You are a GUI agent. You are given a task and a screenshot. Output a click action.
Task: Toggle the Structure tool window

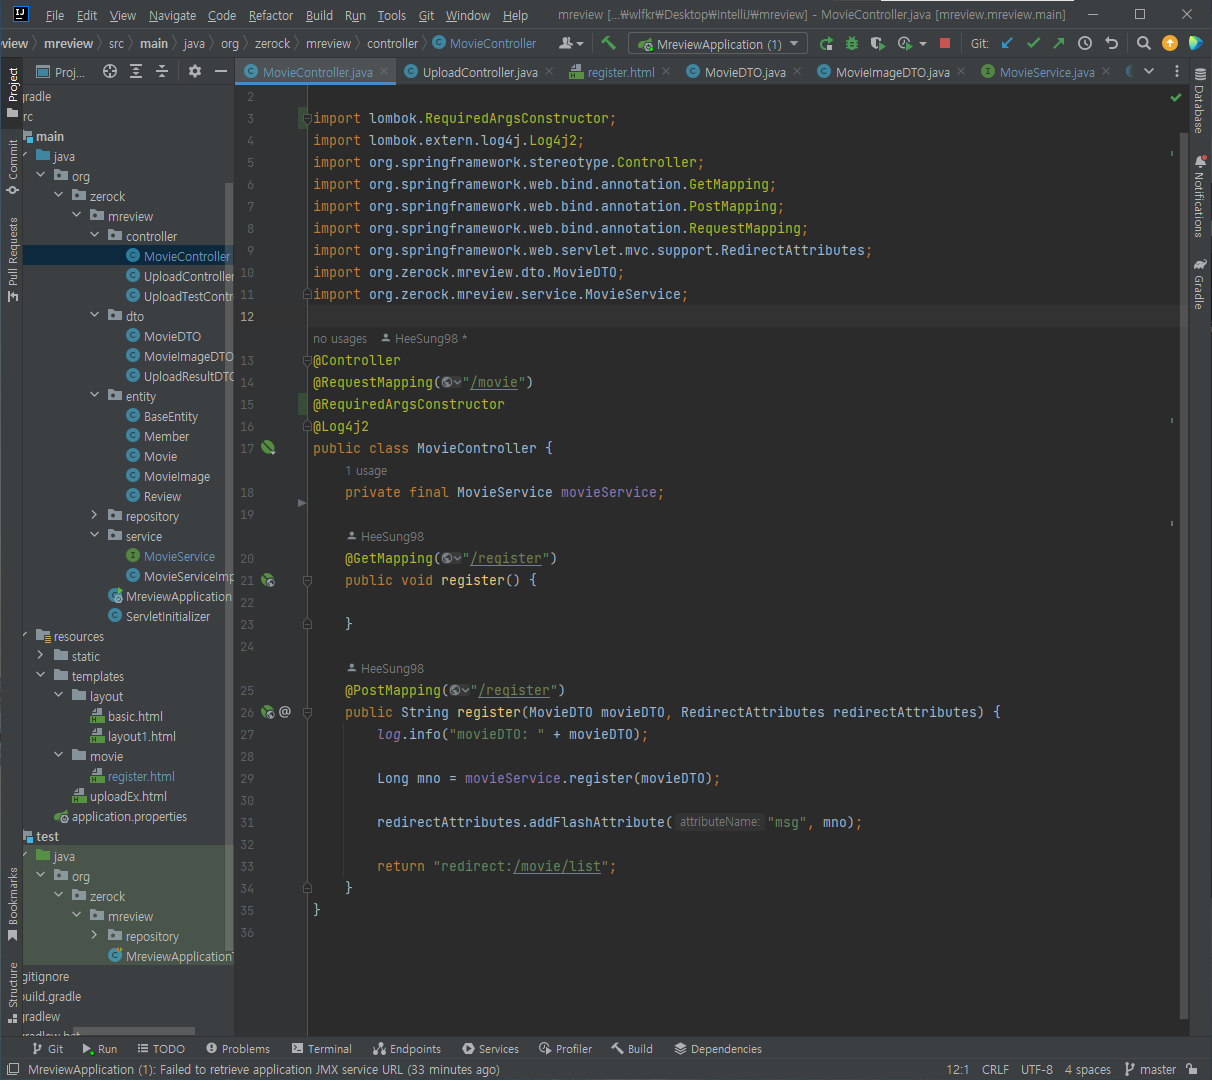13,992
